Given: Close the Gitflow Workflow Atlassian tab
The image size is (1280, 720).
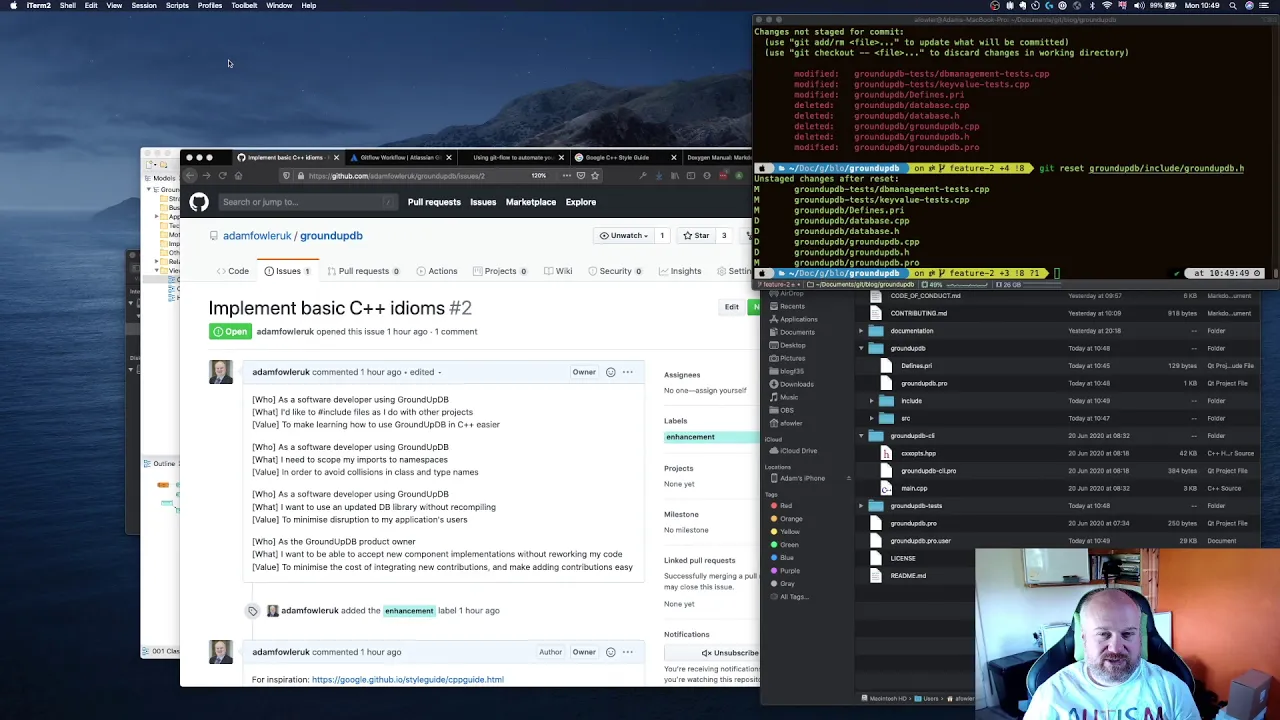Looking at the screenshot, I should click(x=449, y=157).
